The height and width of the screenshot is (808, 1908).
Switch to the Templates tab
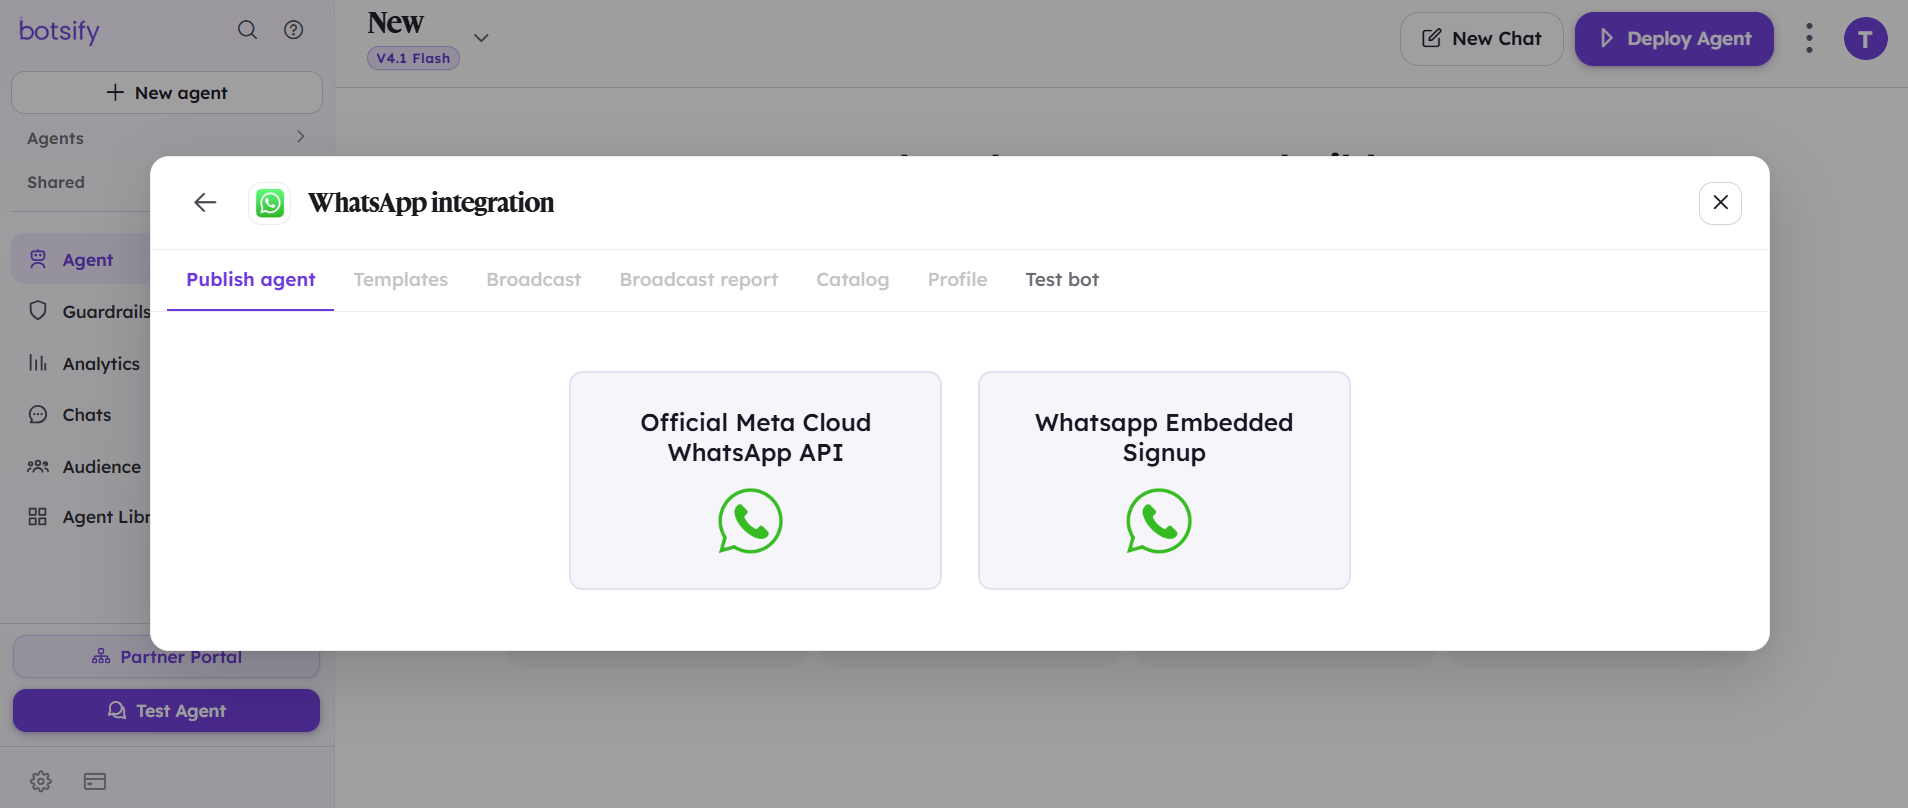[x=401, y=280]
